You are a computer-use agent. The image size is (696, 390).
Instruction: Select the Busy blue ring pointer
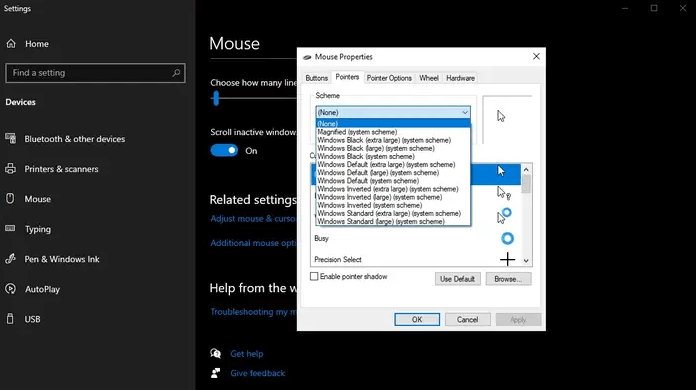(507, 238)
